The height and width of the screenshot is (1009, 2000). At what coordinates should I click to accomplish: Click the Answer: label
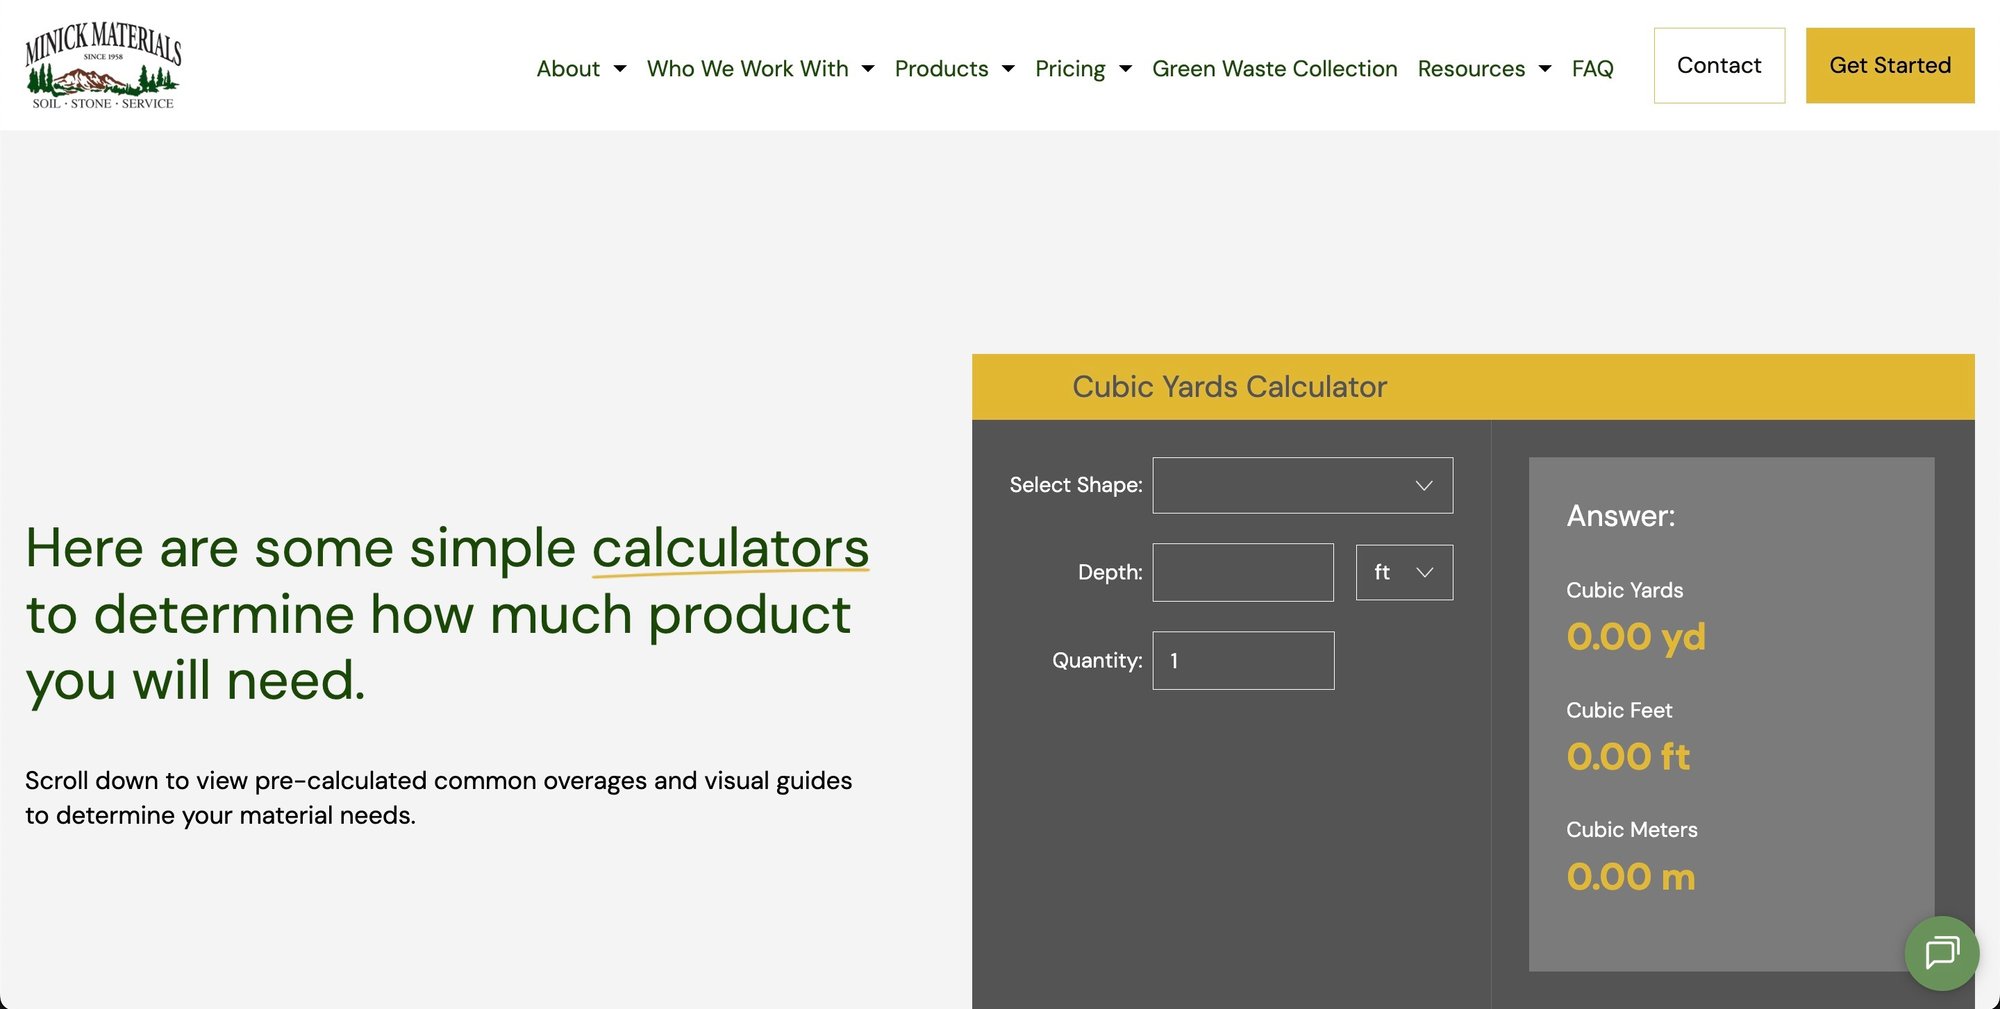point(1620,516)
